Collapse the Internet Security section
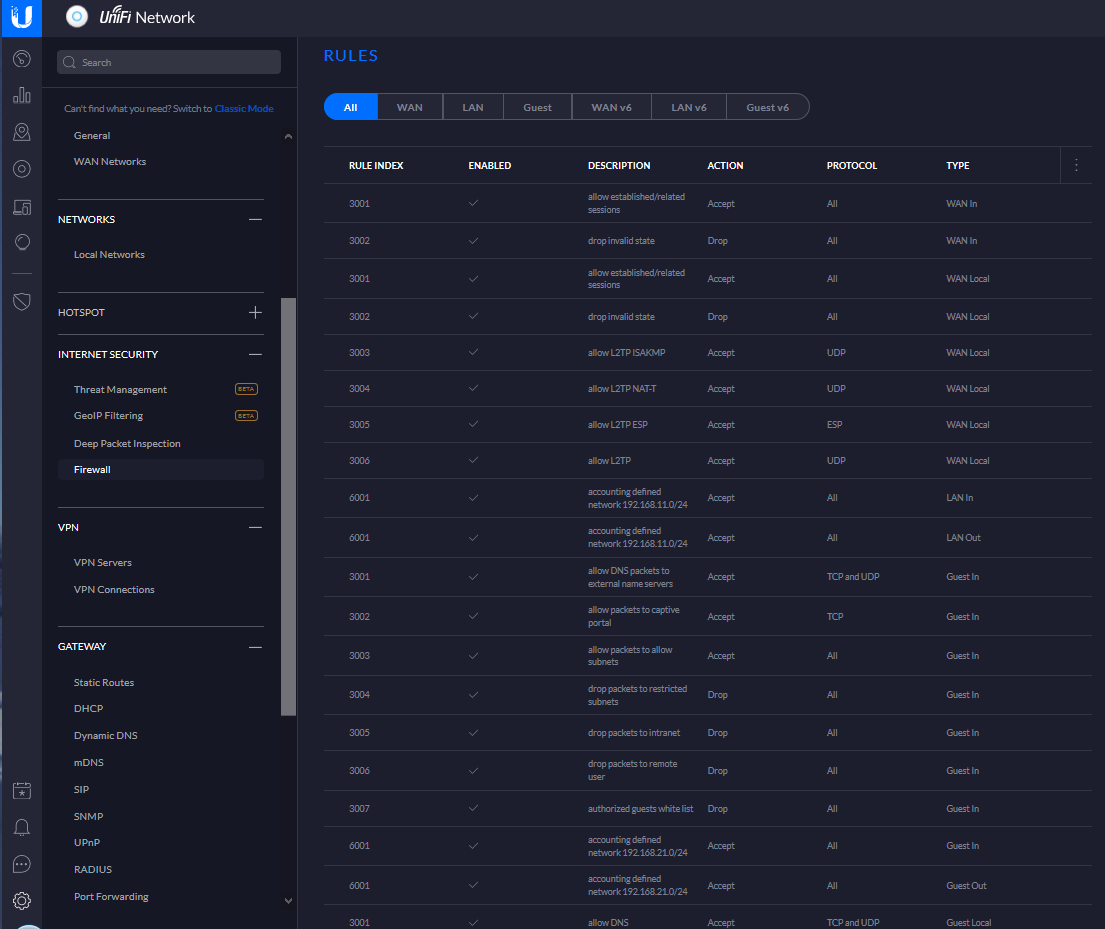Viewport: 1105px width, 929px height. [x=255, y=354]
